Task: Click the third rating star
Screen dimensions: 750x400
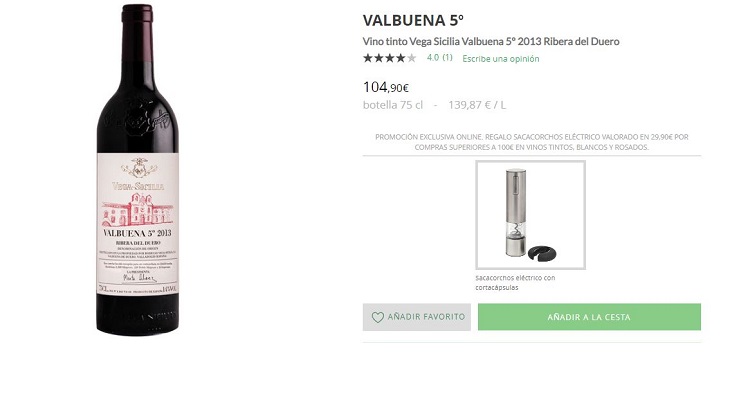Action: (x=390, y=58)
